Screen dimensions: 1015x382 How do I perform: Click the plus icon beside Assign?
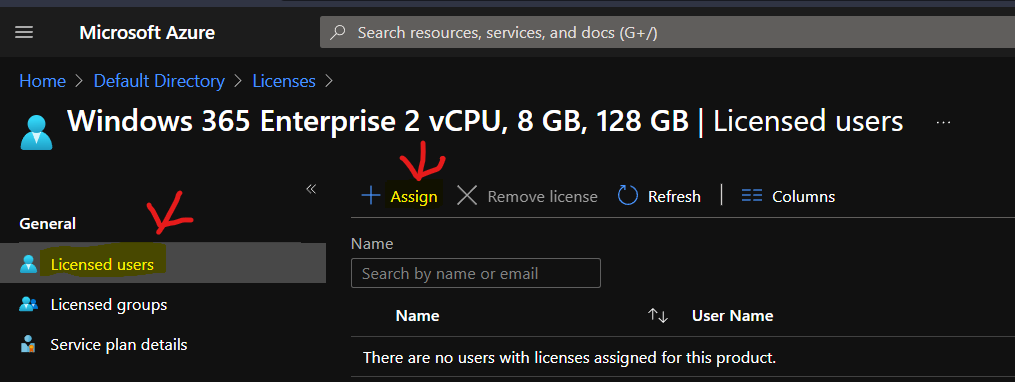click(x=370, y=196)
